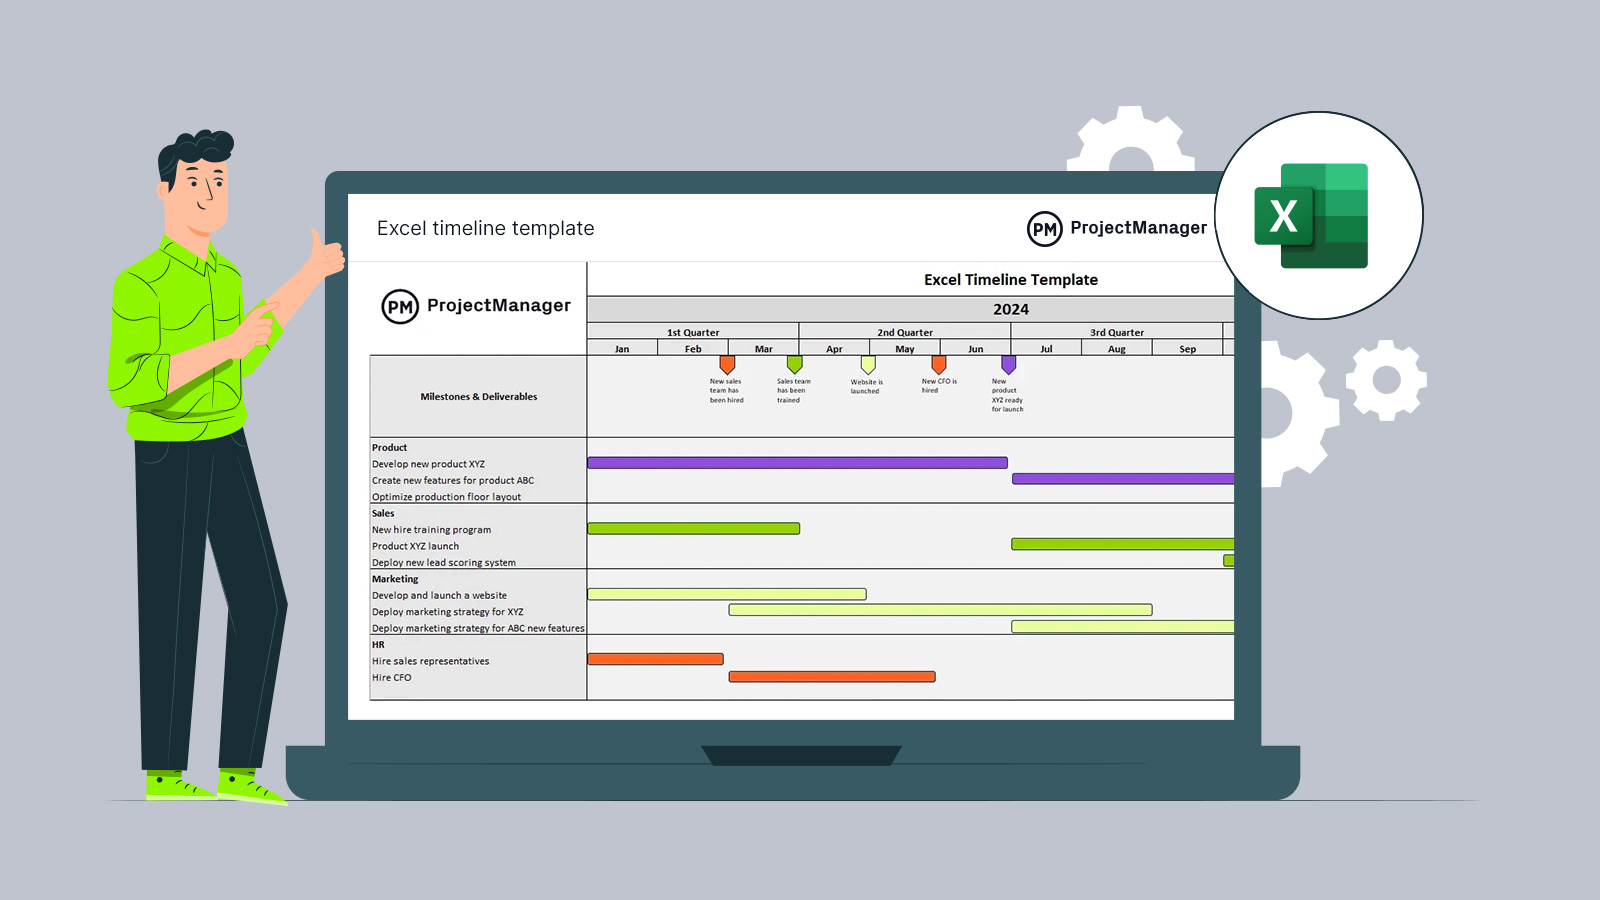Select the purple 'New product XYZ ready' marker
Viewport: 1600px width, 900px height.
(1008, 365)
